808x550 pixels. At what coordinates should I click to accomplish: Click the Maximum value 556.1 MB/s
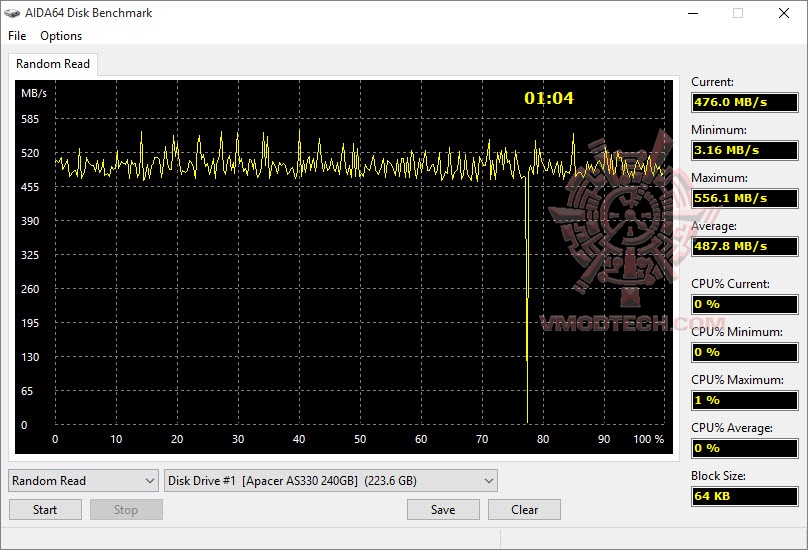745,198
